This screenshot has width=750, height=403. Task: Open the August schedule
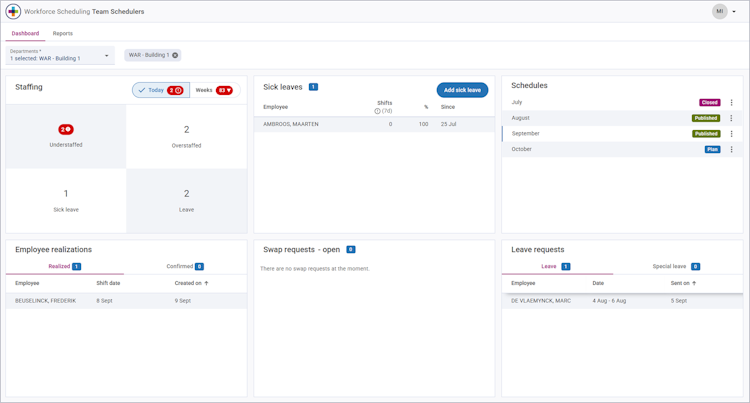coord(622,118)
